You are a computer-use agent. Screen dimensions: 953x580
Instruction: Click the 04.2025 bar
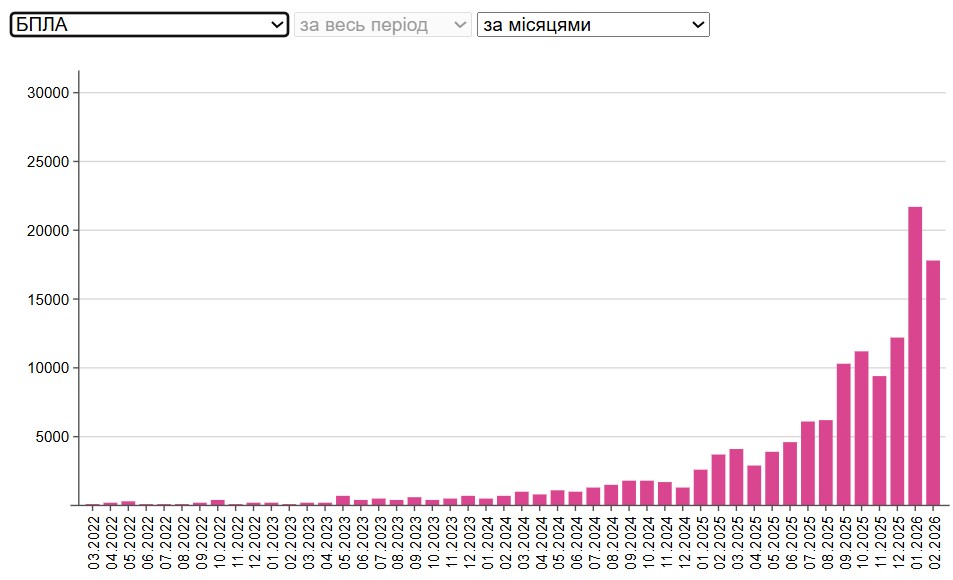pos(754,485)
